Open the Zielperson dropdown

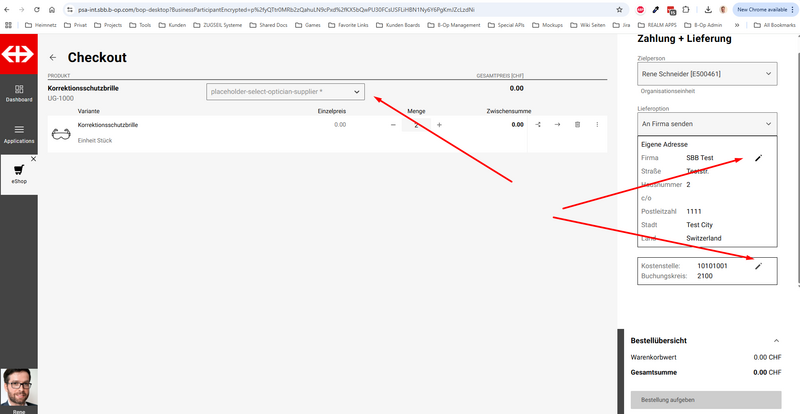(x=706, y=74)
